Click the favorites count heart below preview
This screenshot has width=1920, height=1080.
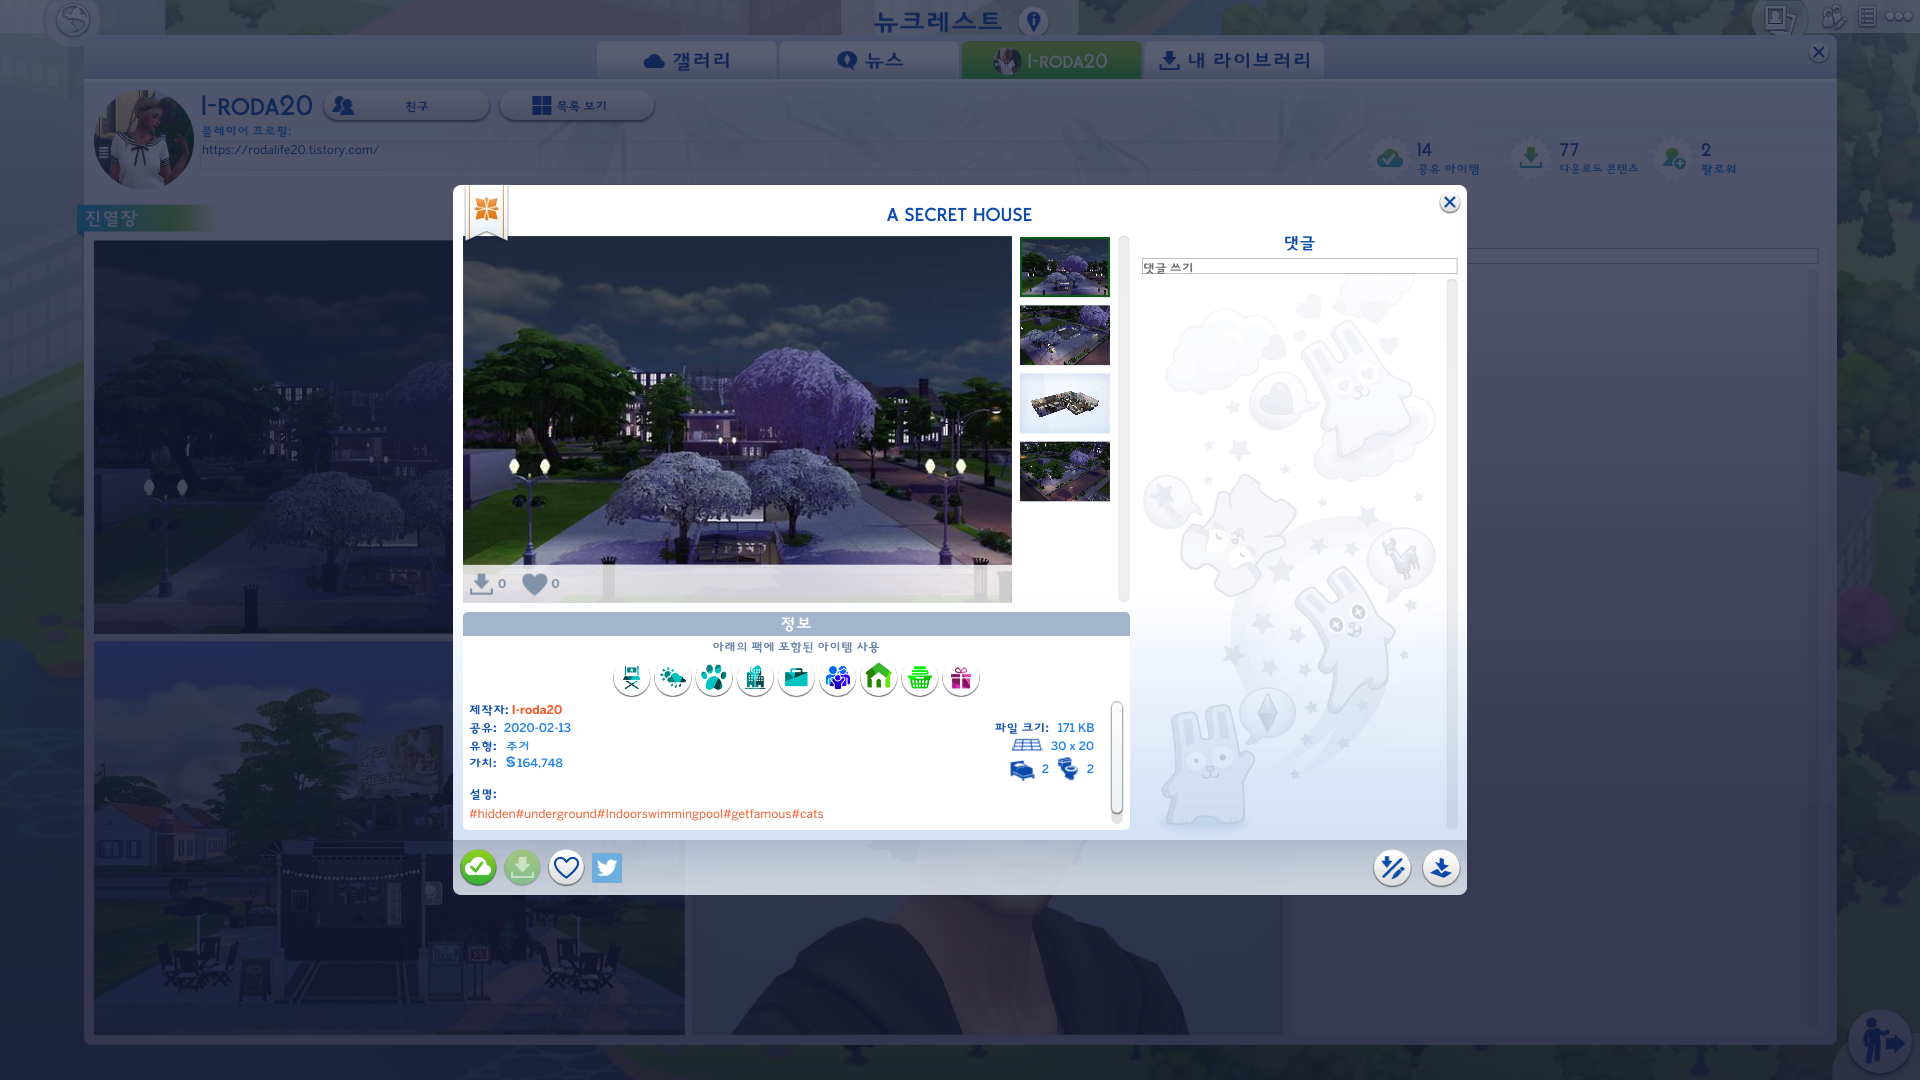coord(535,584)
